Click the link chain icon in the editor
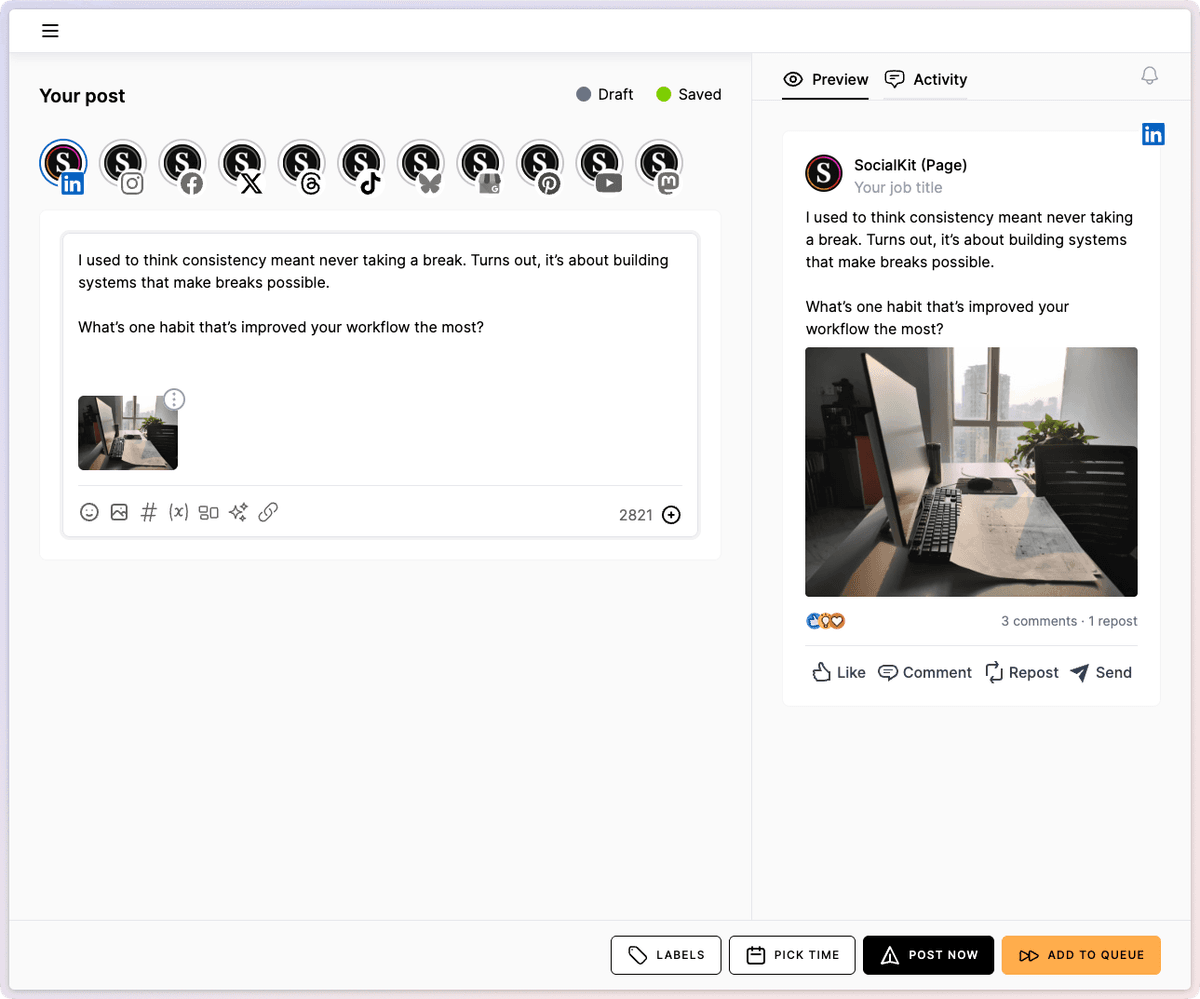 pos(268,513)
